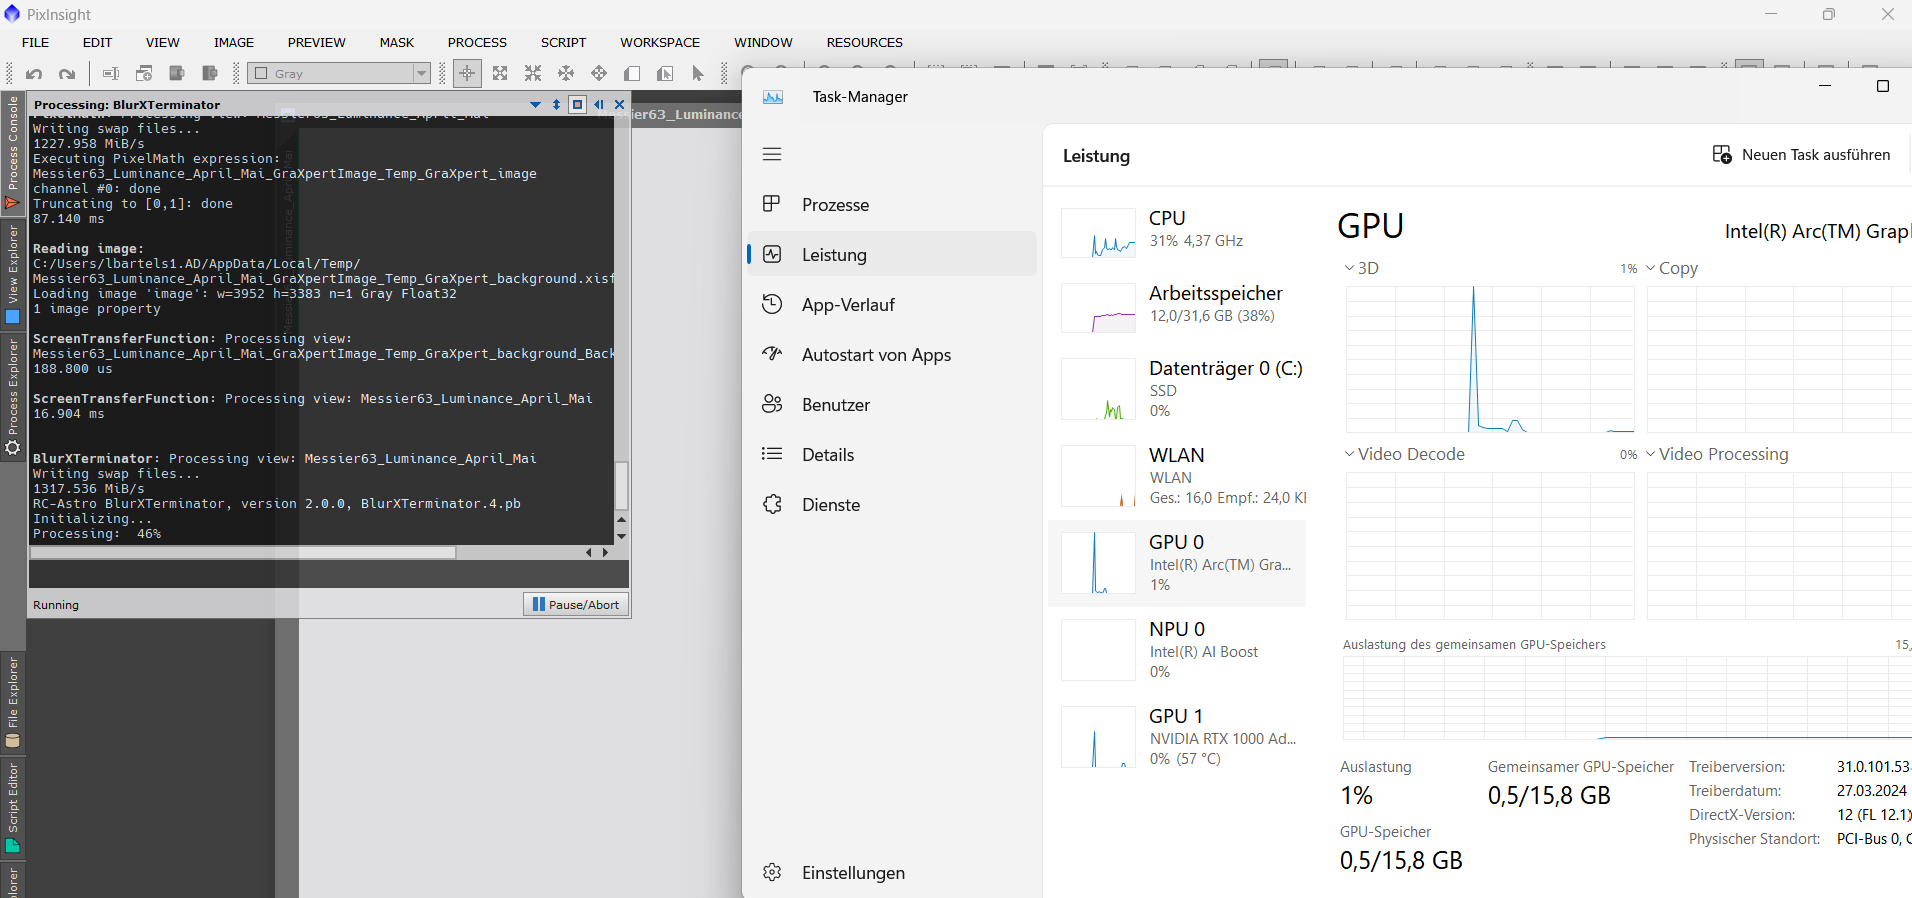Open the Gray channel dropdown
Image resolution: width=1912 pixels, height=898 pixels.
point(340,73)
